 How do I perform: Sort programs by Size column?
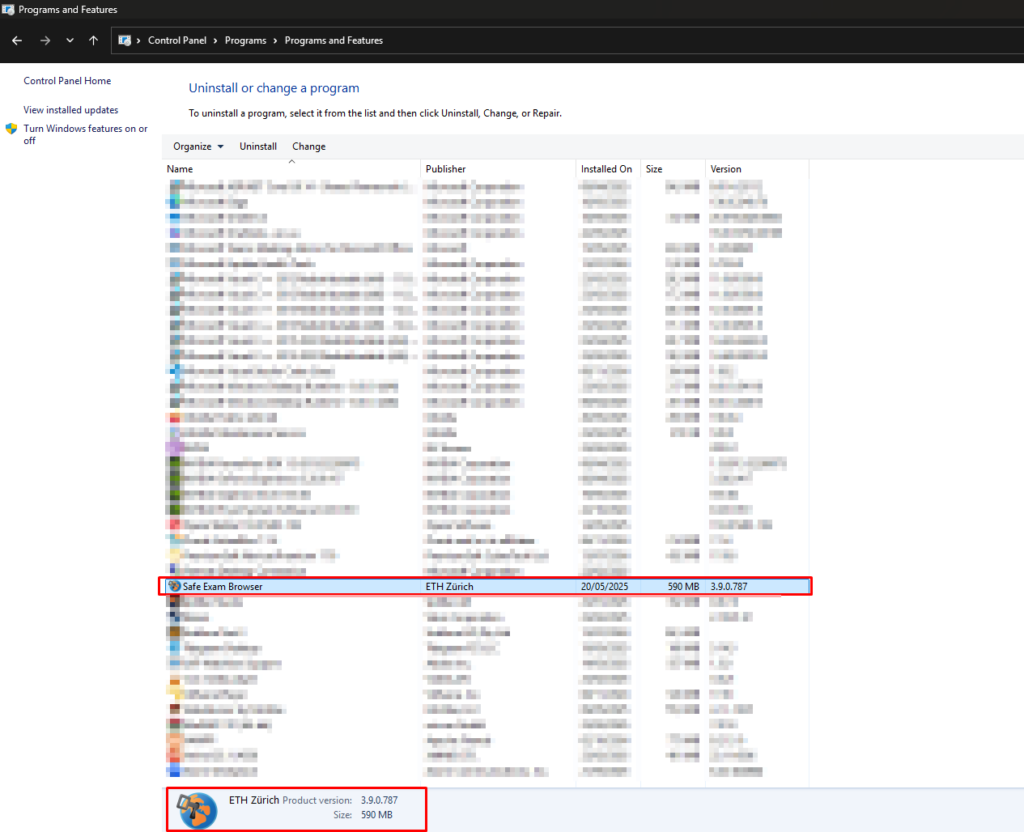tap(673, 169)
